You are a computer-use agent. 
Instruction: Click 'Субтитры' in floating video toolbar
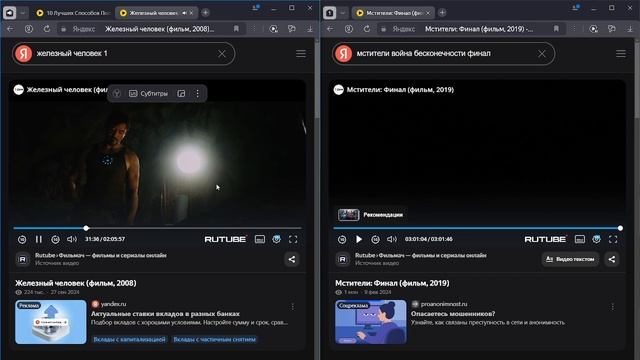[149, 93]
